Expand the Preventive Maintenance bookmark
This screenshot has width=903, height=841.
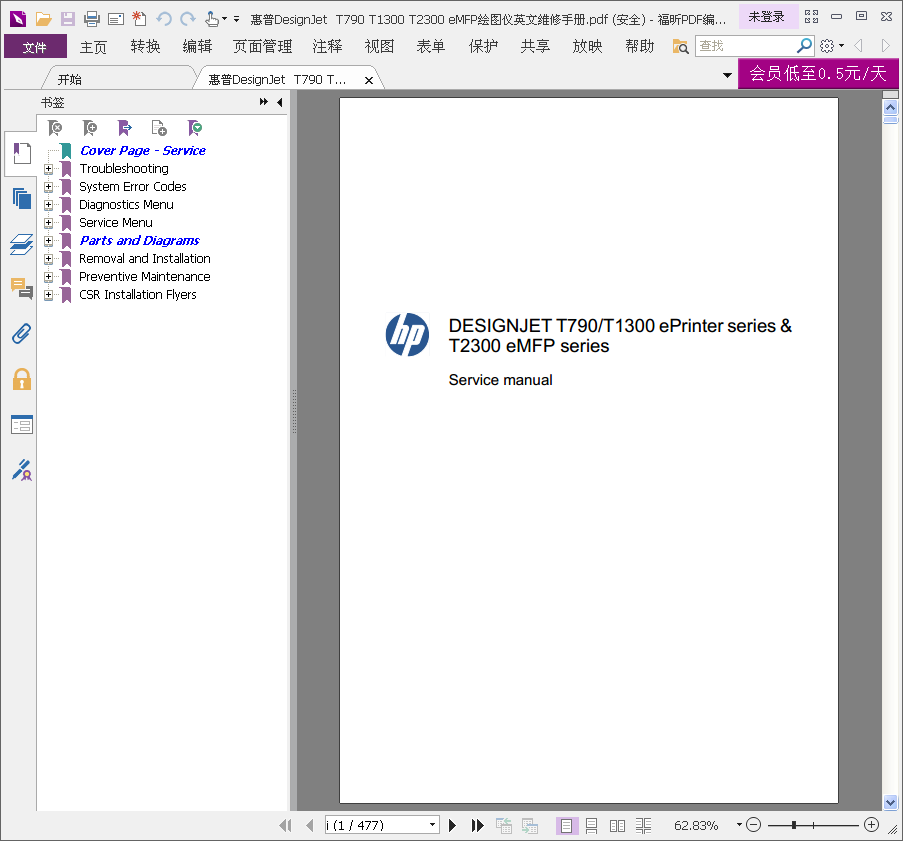click(48, 276)
